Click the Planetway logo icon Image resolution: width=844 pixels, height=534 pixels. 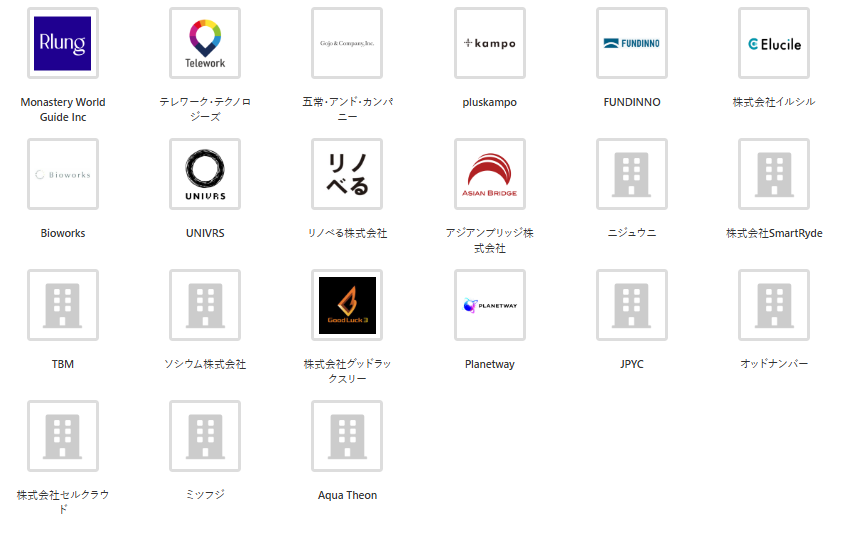coord(490,305)
